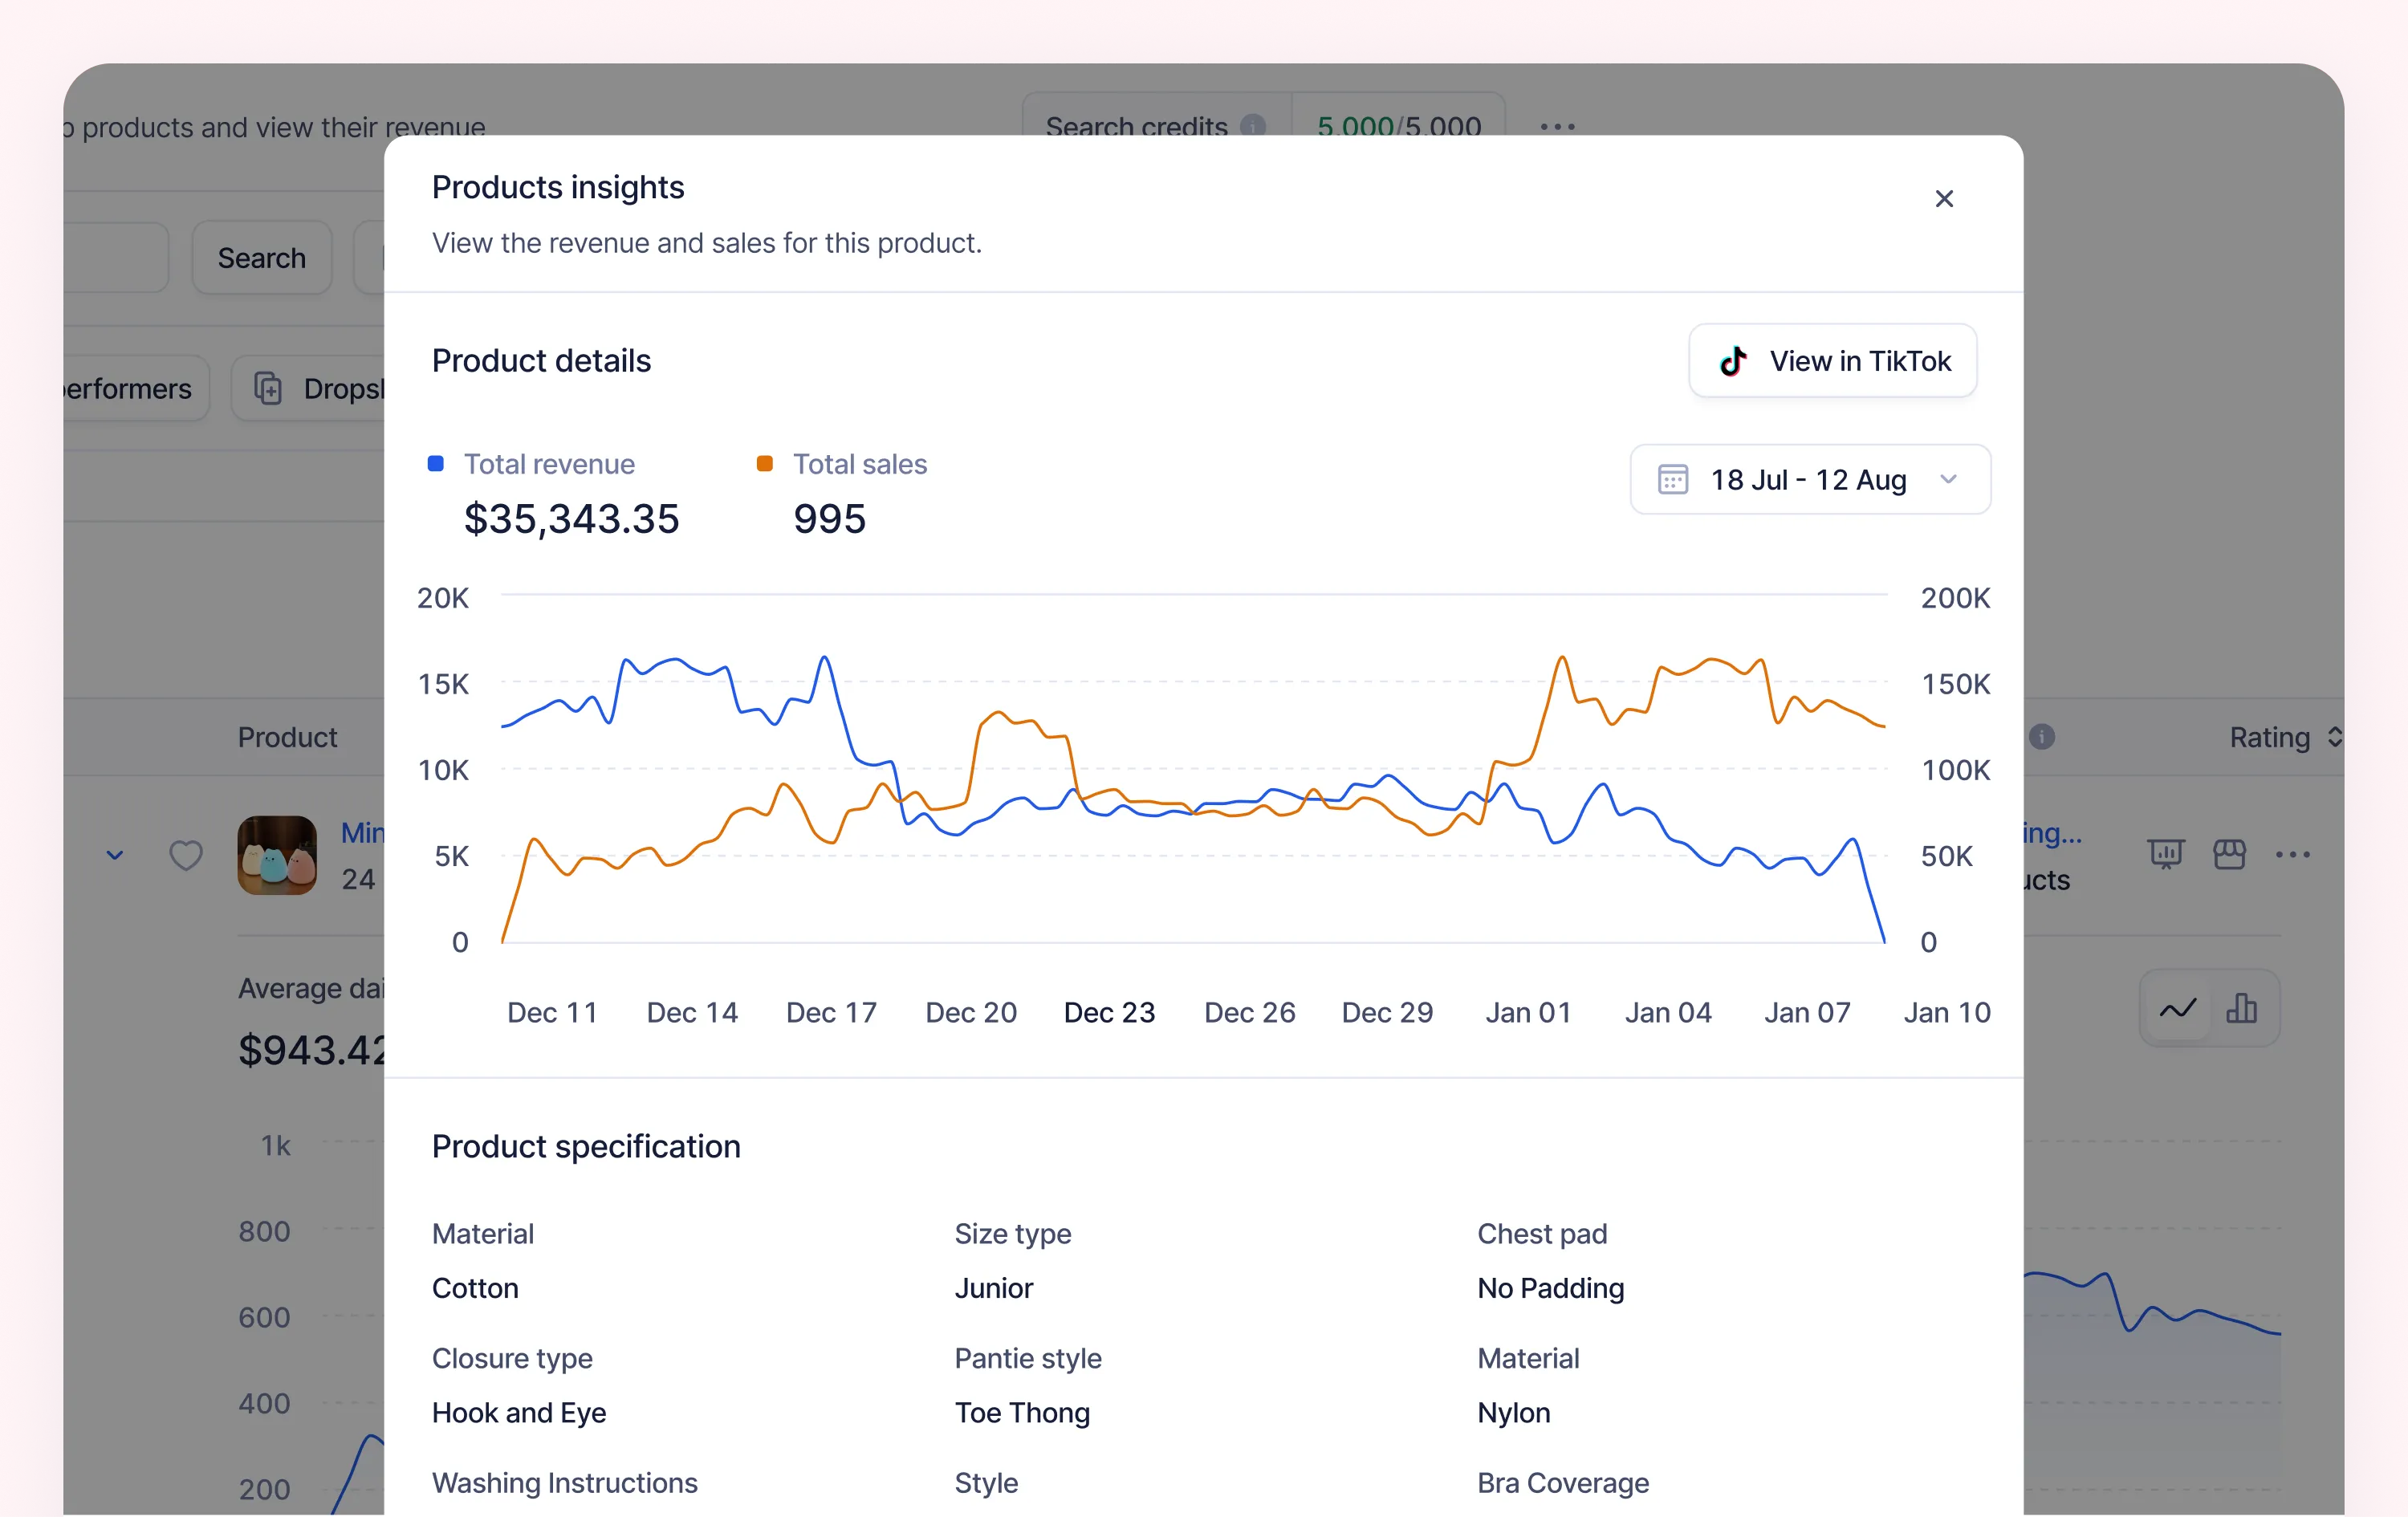The width and height of the screenshot is (2408, 1517).
Task: Click the Dec 23 axis label
Action: [1109, 1013]
